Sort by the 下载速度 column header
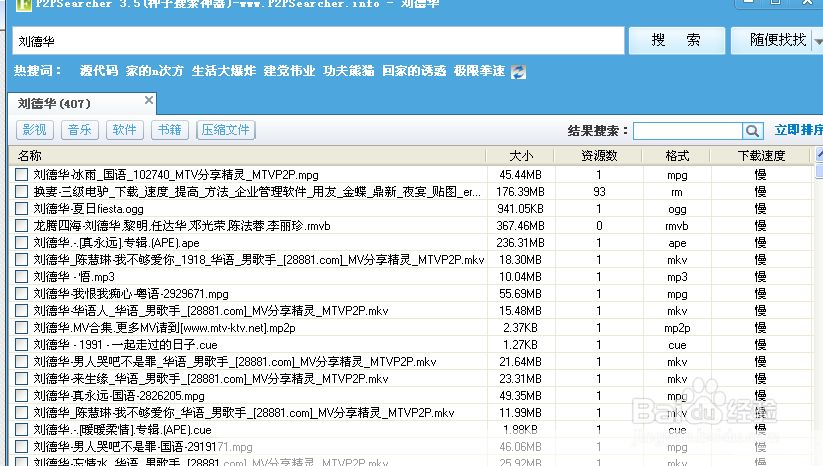 pyautogui.click(x=761, y=156)
